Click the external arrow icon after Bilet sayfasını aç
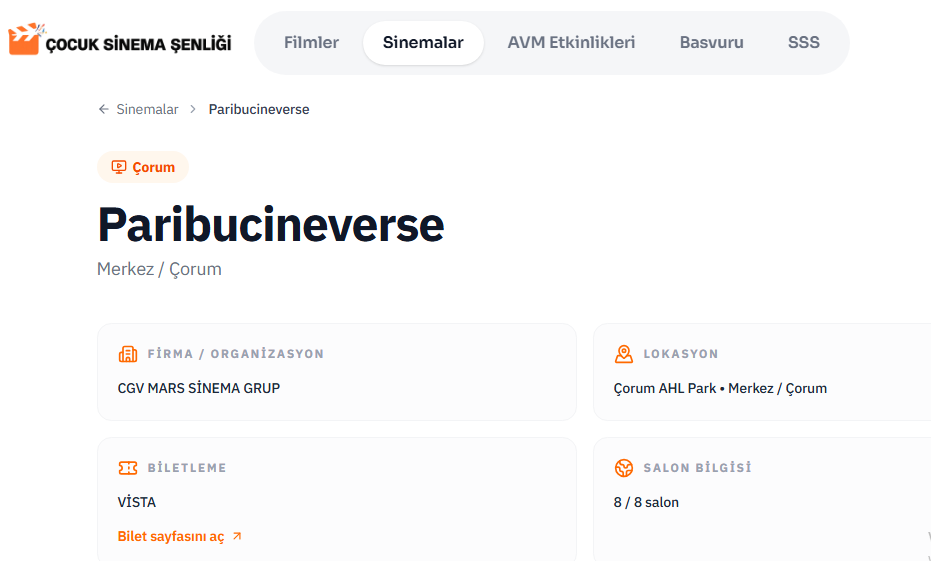 (x=237, y=537)
